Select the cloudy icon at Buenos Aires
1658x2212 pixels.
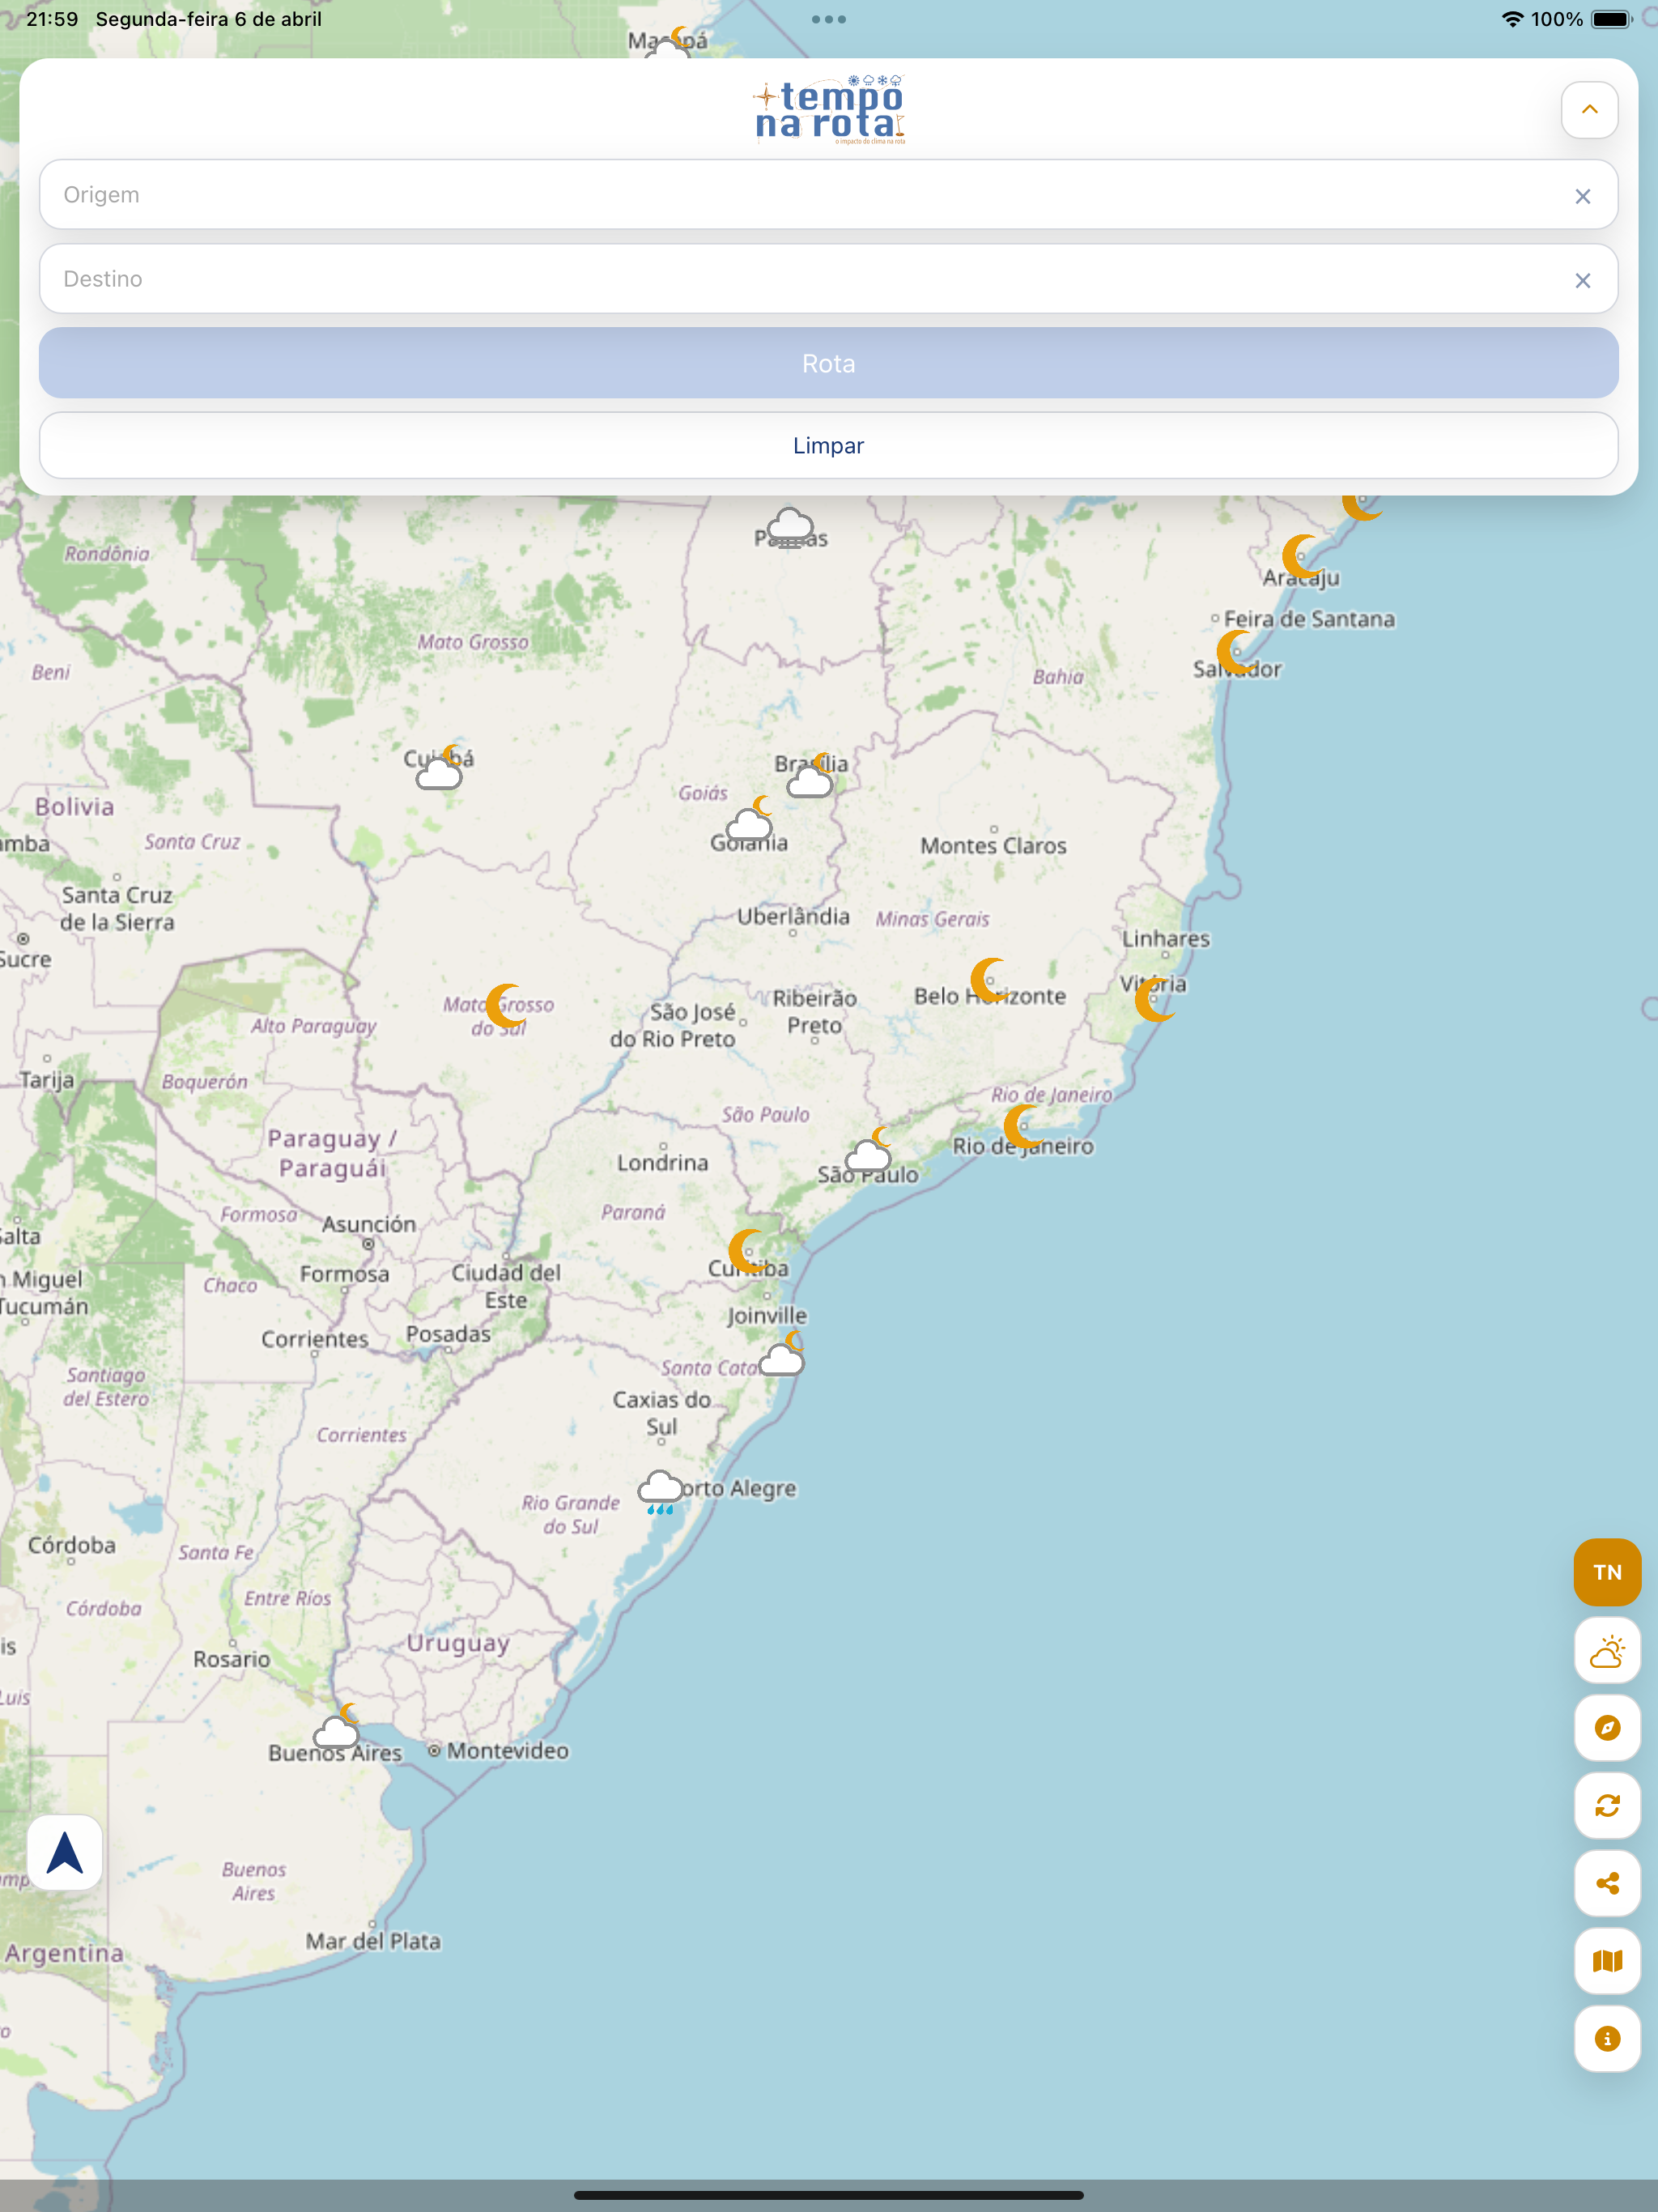coord(337,1726)
